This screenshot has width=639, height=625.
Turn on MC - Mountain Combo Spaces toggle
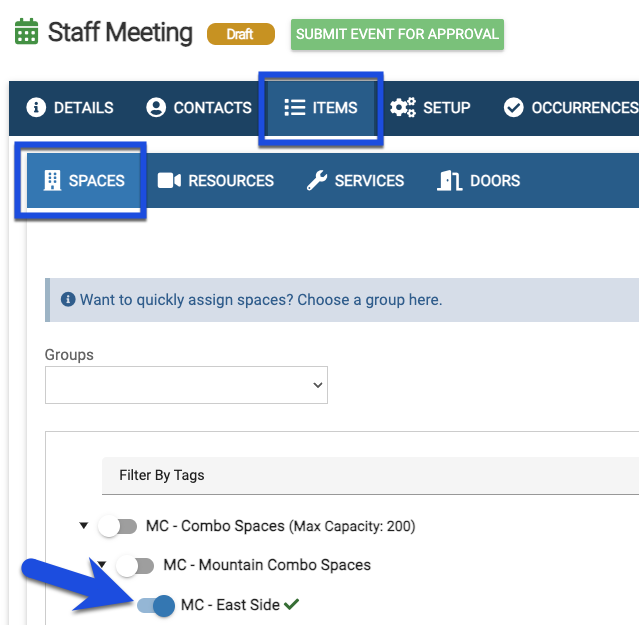135,565
